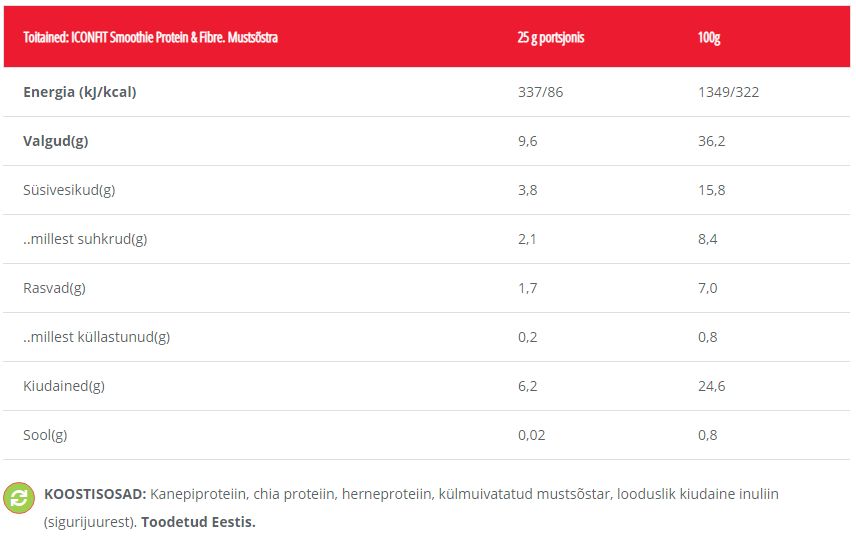Viewport: 856px width, 549px height.
Task: Select the '100g' column header
Action: pos(709,37)
